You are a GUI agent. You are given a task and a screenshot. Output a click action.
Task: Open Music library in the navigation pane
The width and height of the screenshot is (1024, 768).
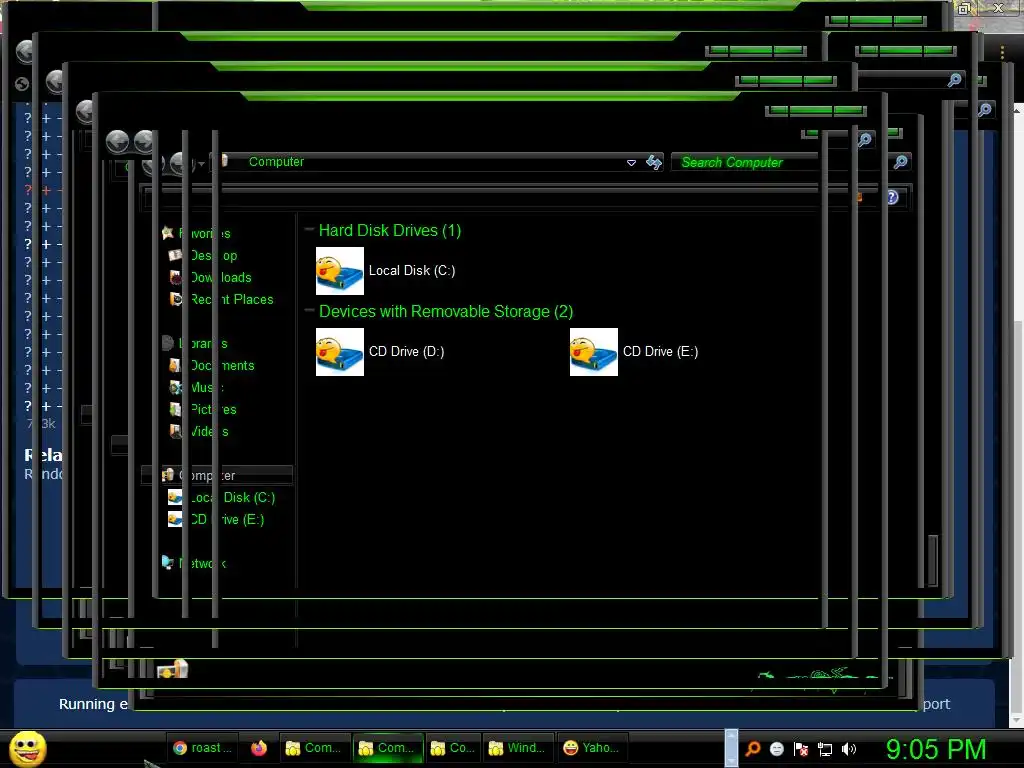tap(197, 387)
